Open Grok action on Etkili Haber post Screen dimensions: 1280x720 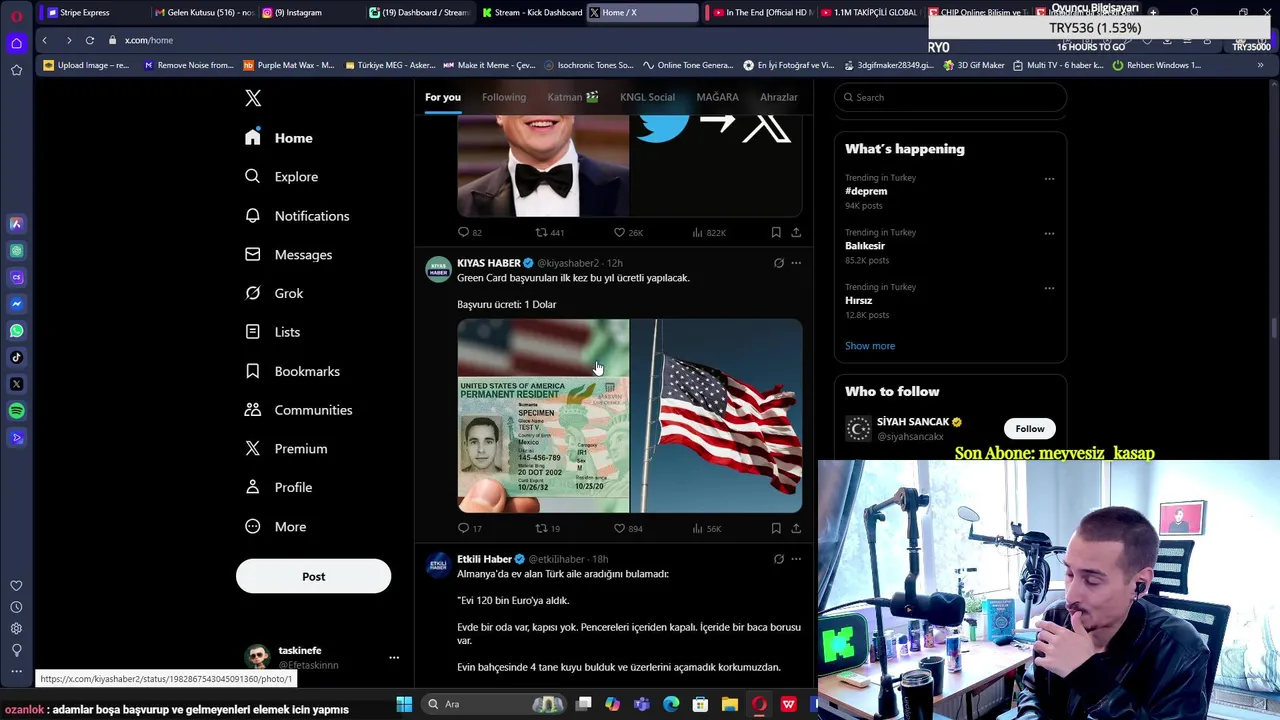point(779,559)
